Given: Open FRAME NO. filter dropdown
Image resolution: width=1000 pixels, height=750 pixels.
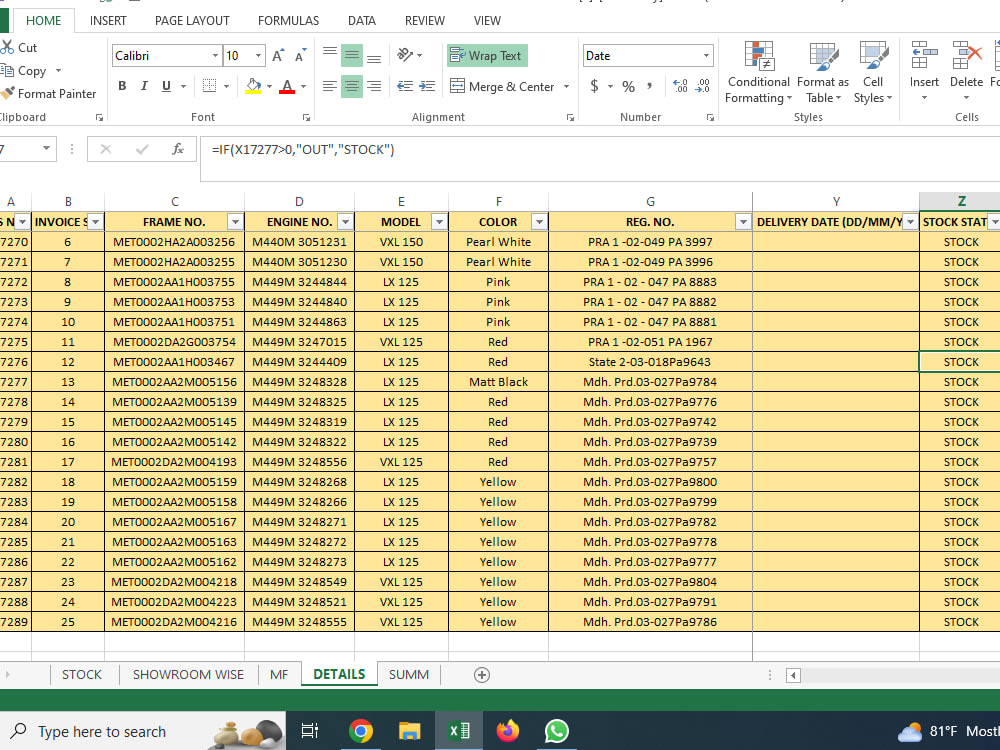Looking at the screenshot, I should [x=235, y=222].
